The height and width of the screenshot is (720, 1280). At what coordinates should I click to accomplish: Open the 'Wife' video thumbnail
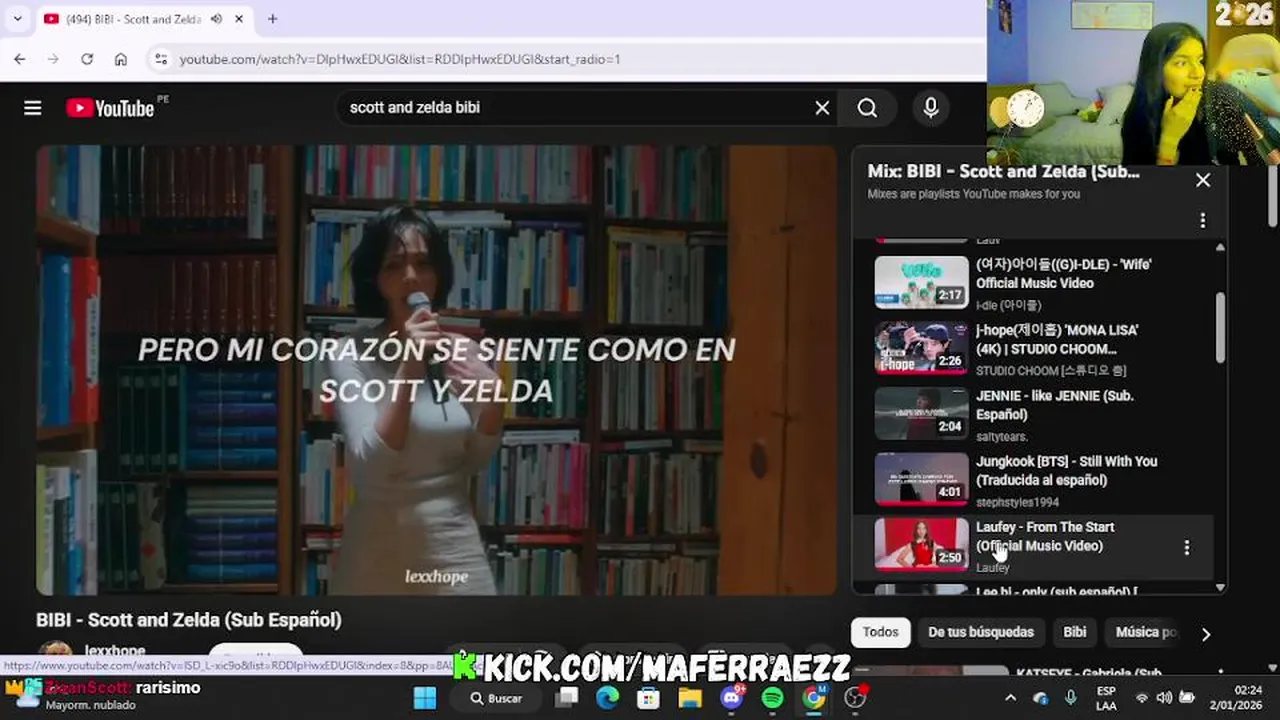pos(921,282)
